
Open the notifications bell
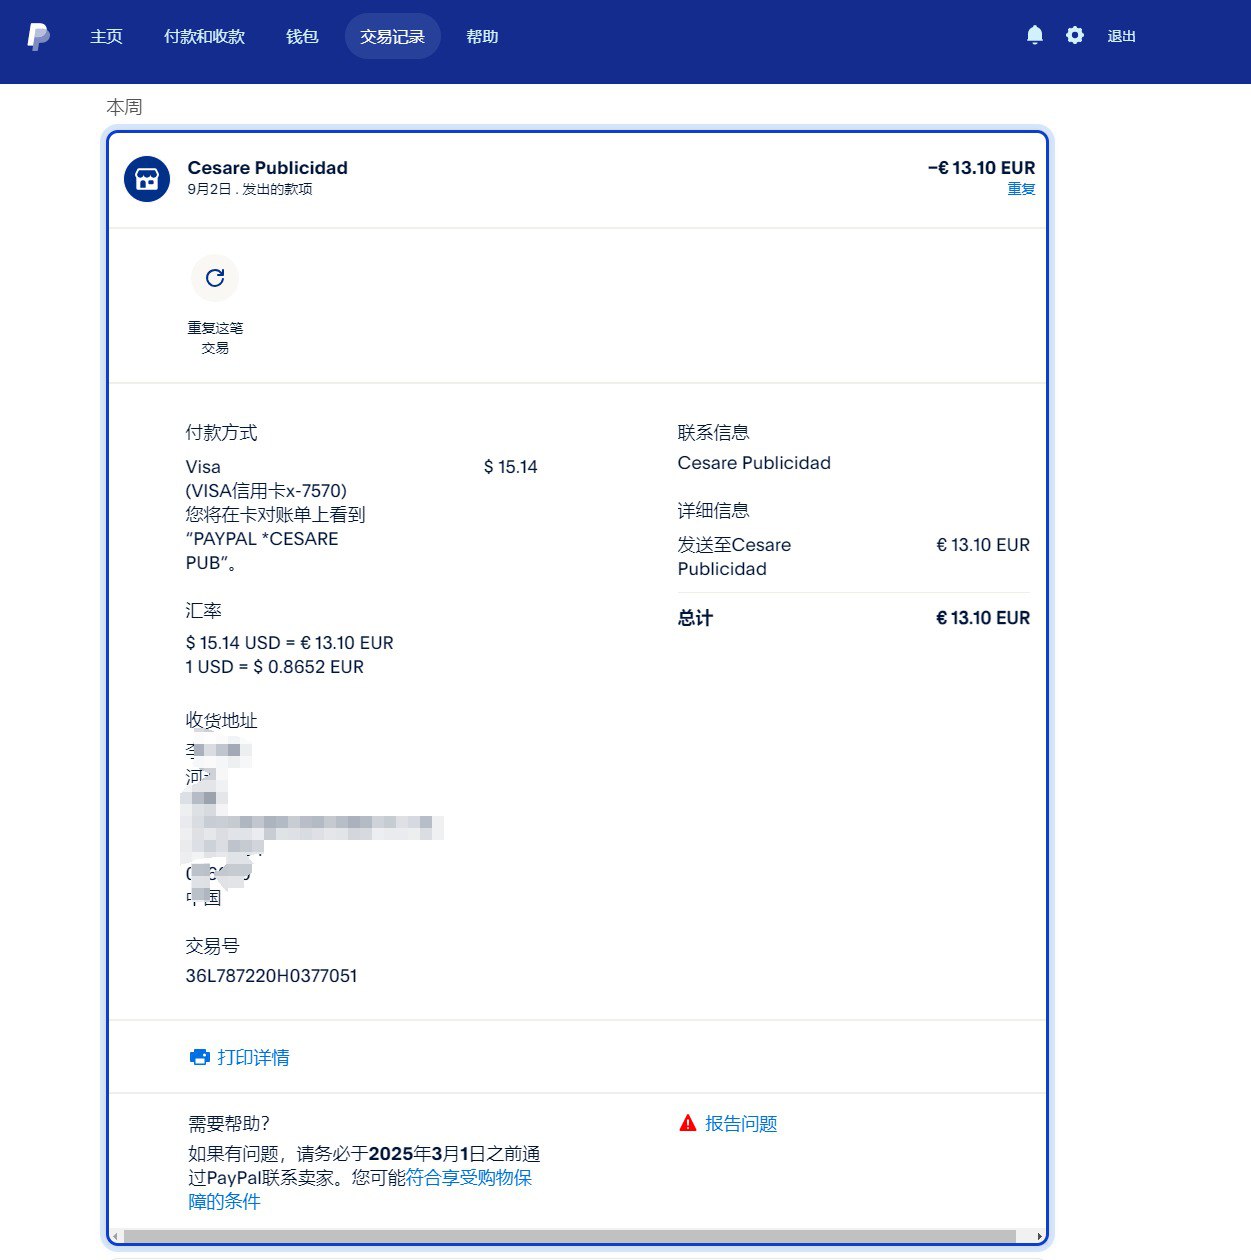coord(1035,36)
